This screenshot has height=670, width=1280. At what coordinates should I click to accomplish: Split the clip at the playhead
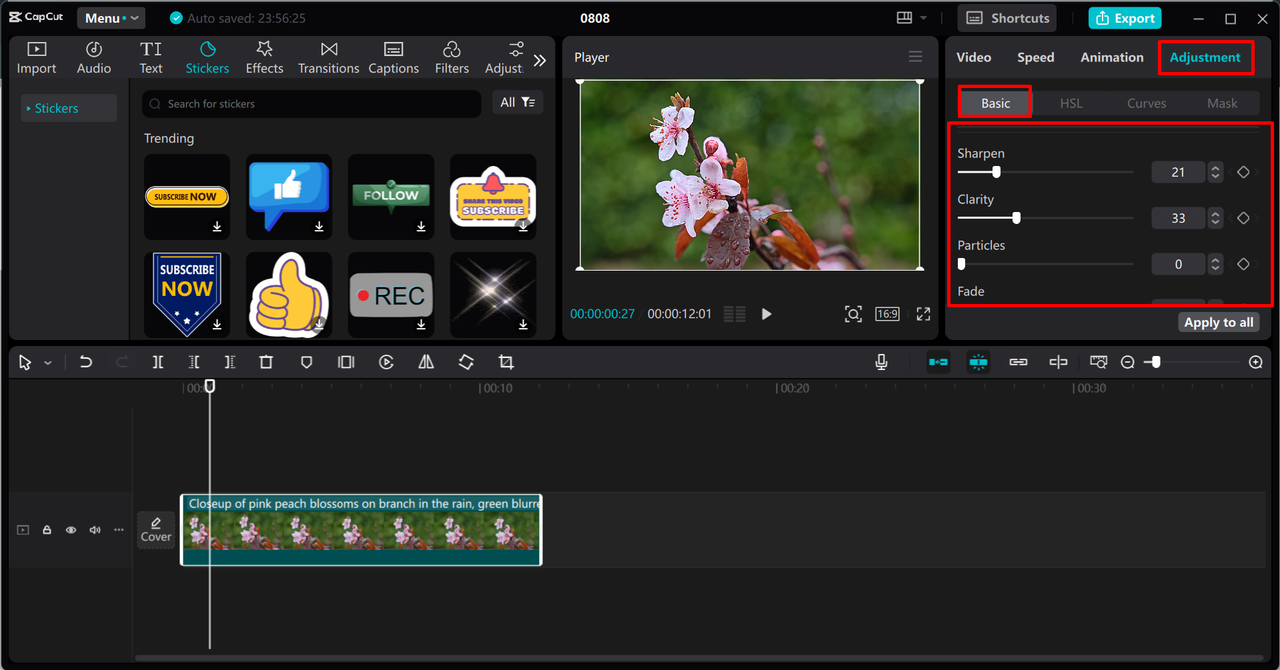coord(158,362)
